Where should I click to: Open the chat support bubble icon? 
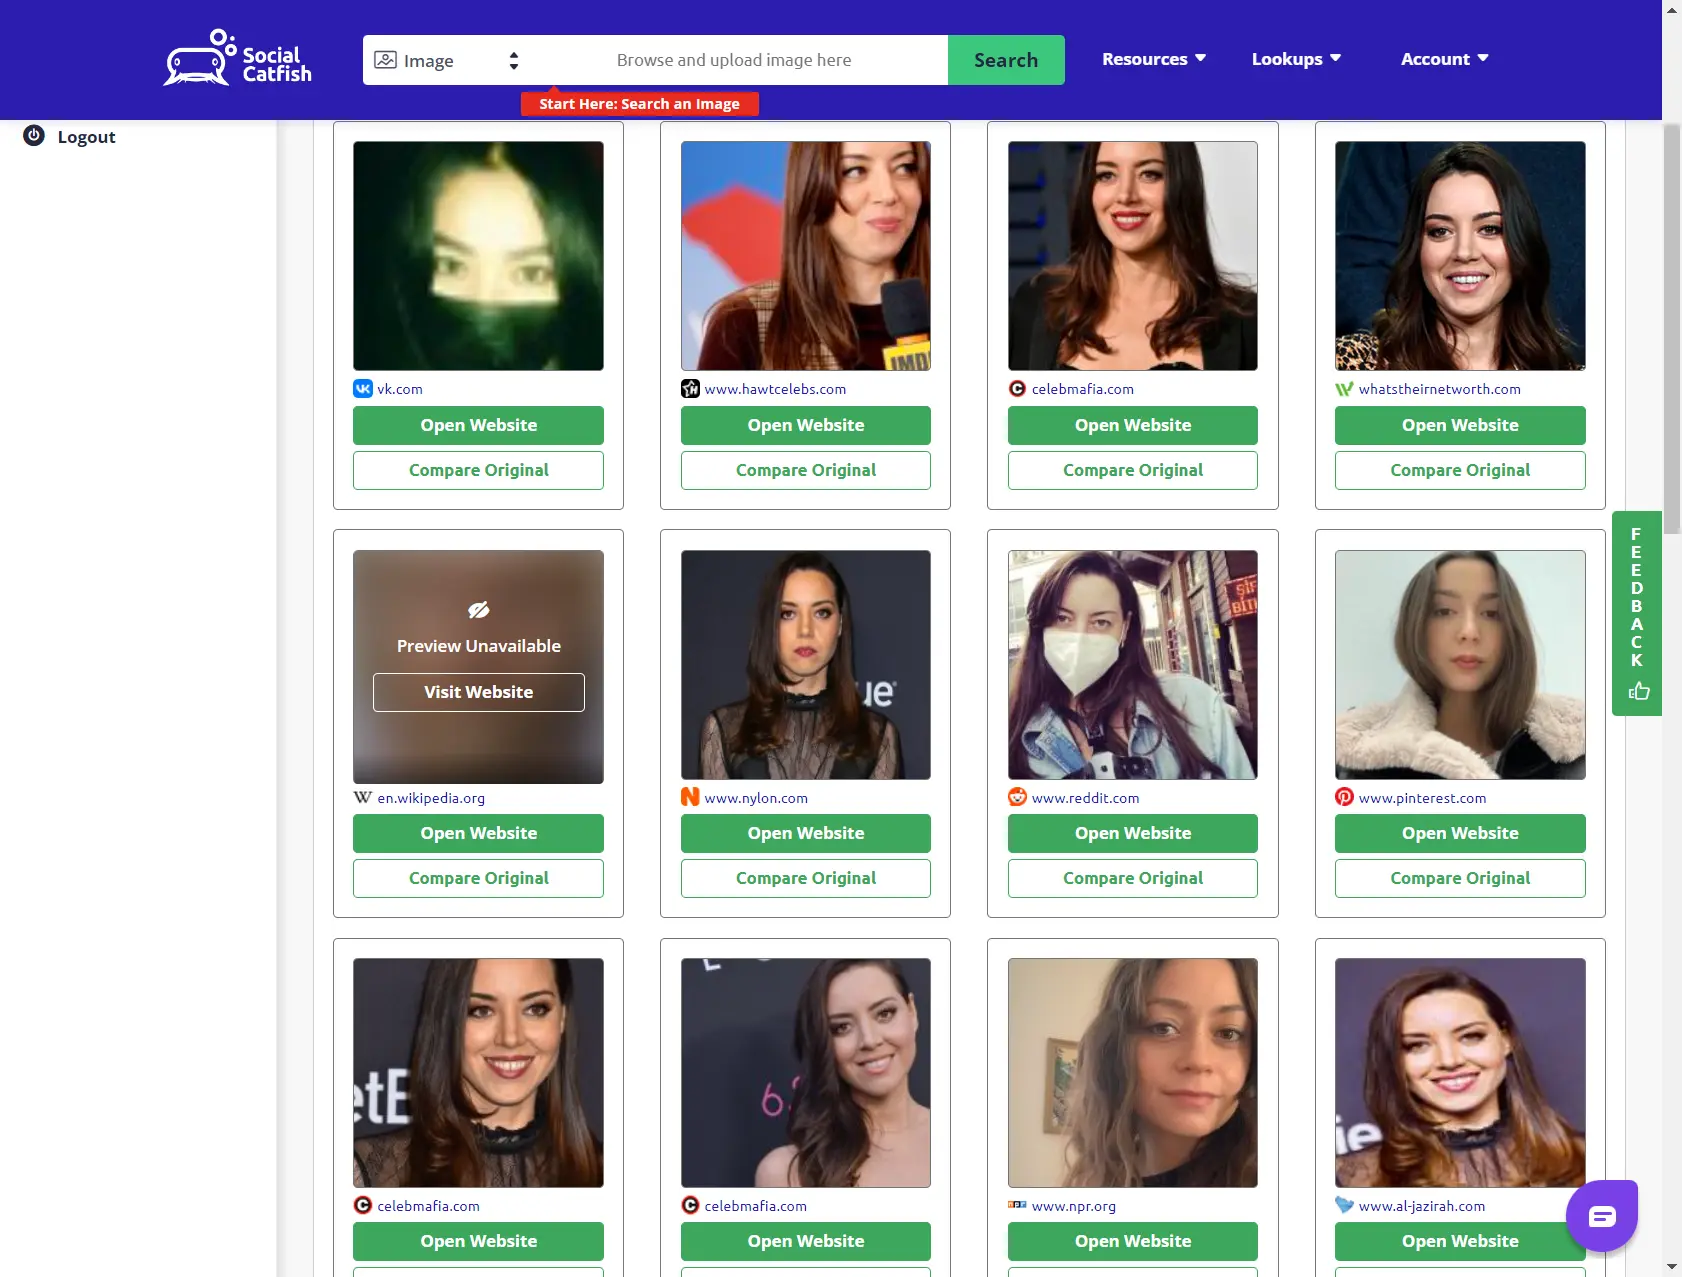pos(1601,1215)
